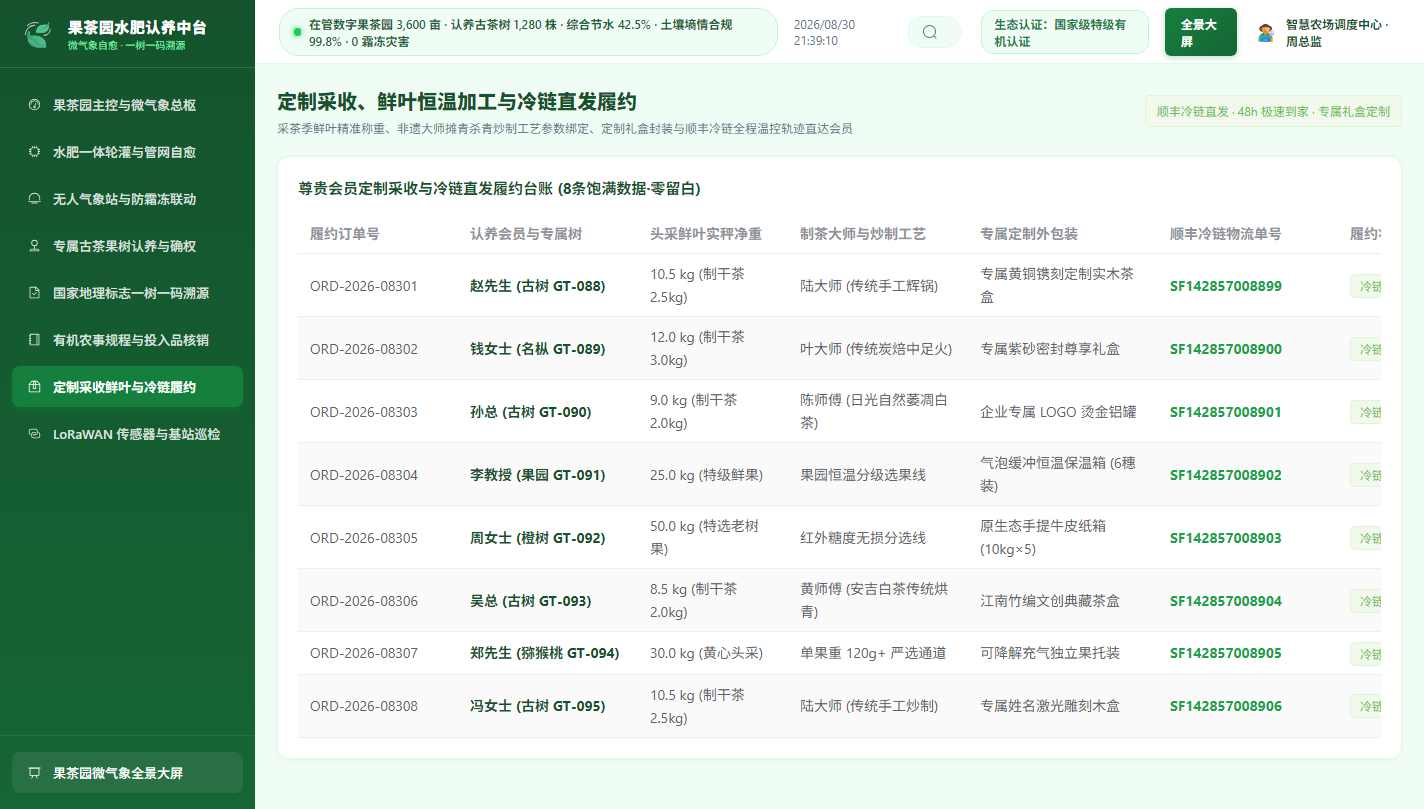Click member 冯女士 (古树 GT-095)

pos(537,706)
